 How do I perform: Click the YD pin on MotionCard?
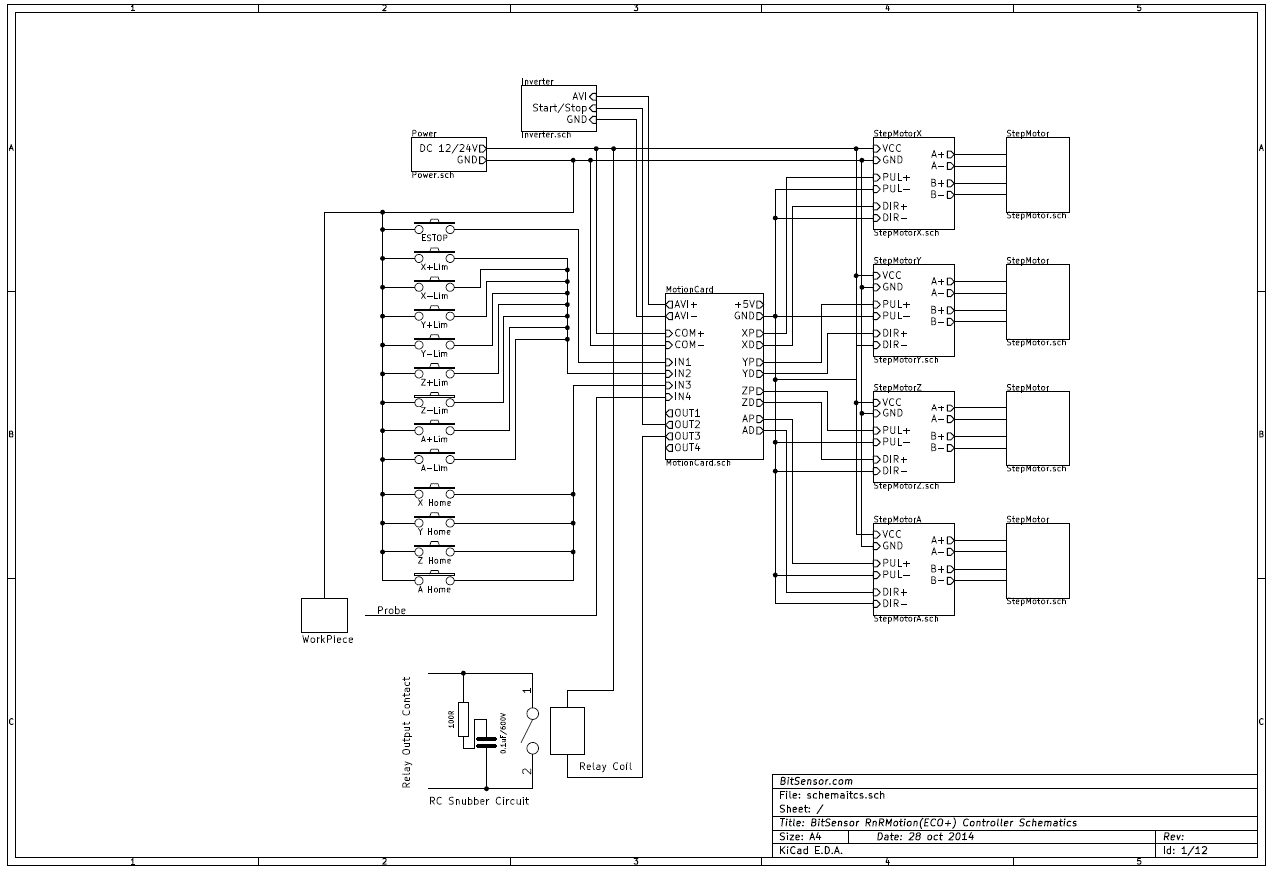(753, 374)
